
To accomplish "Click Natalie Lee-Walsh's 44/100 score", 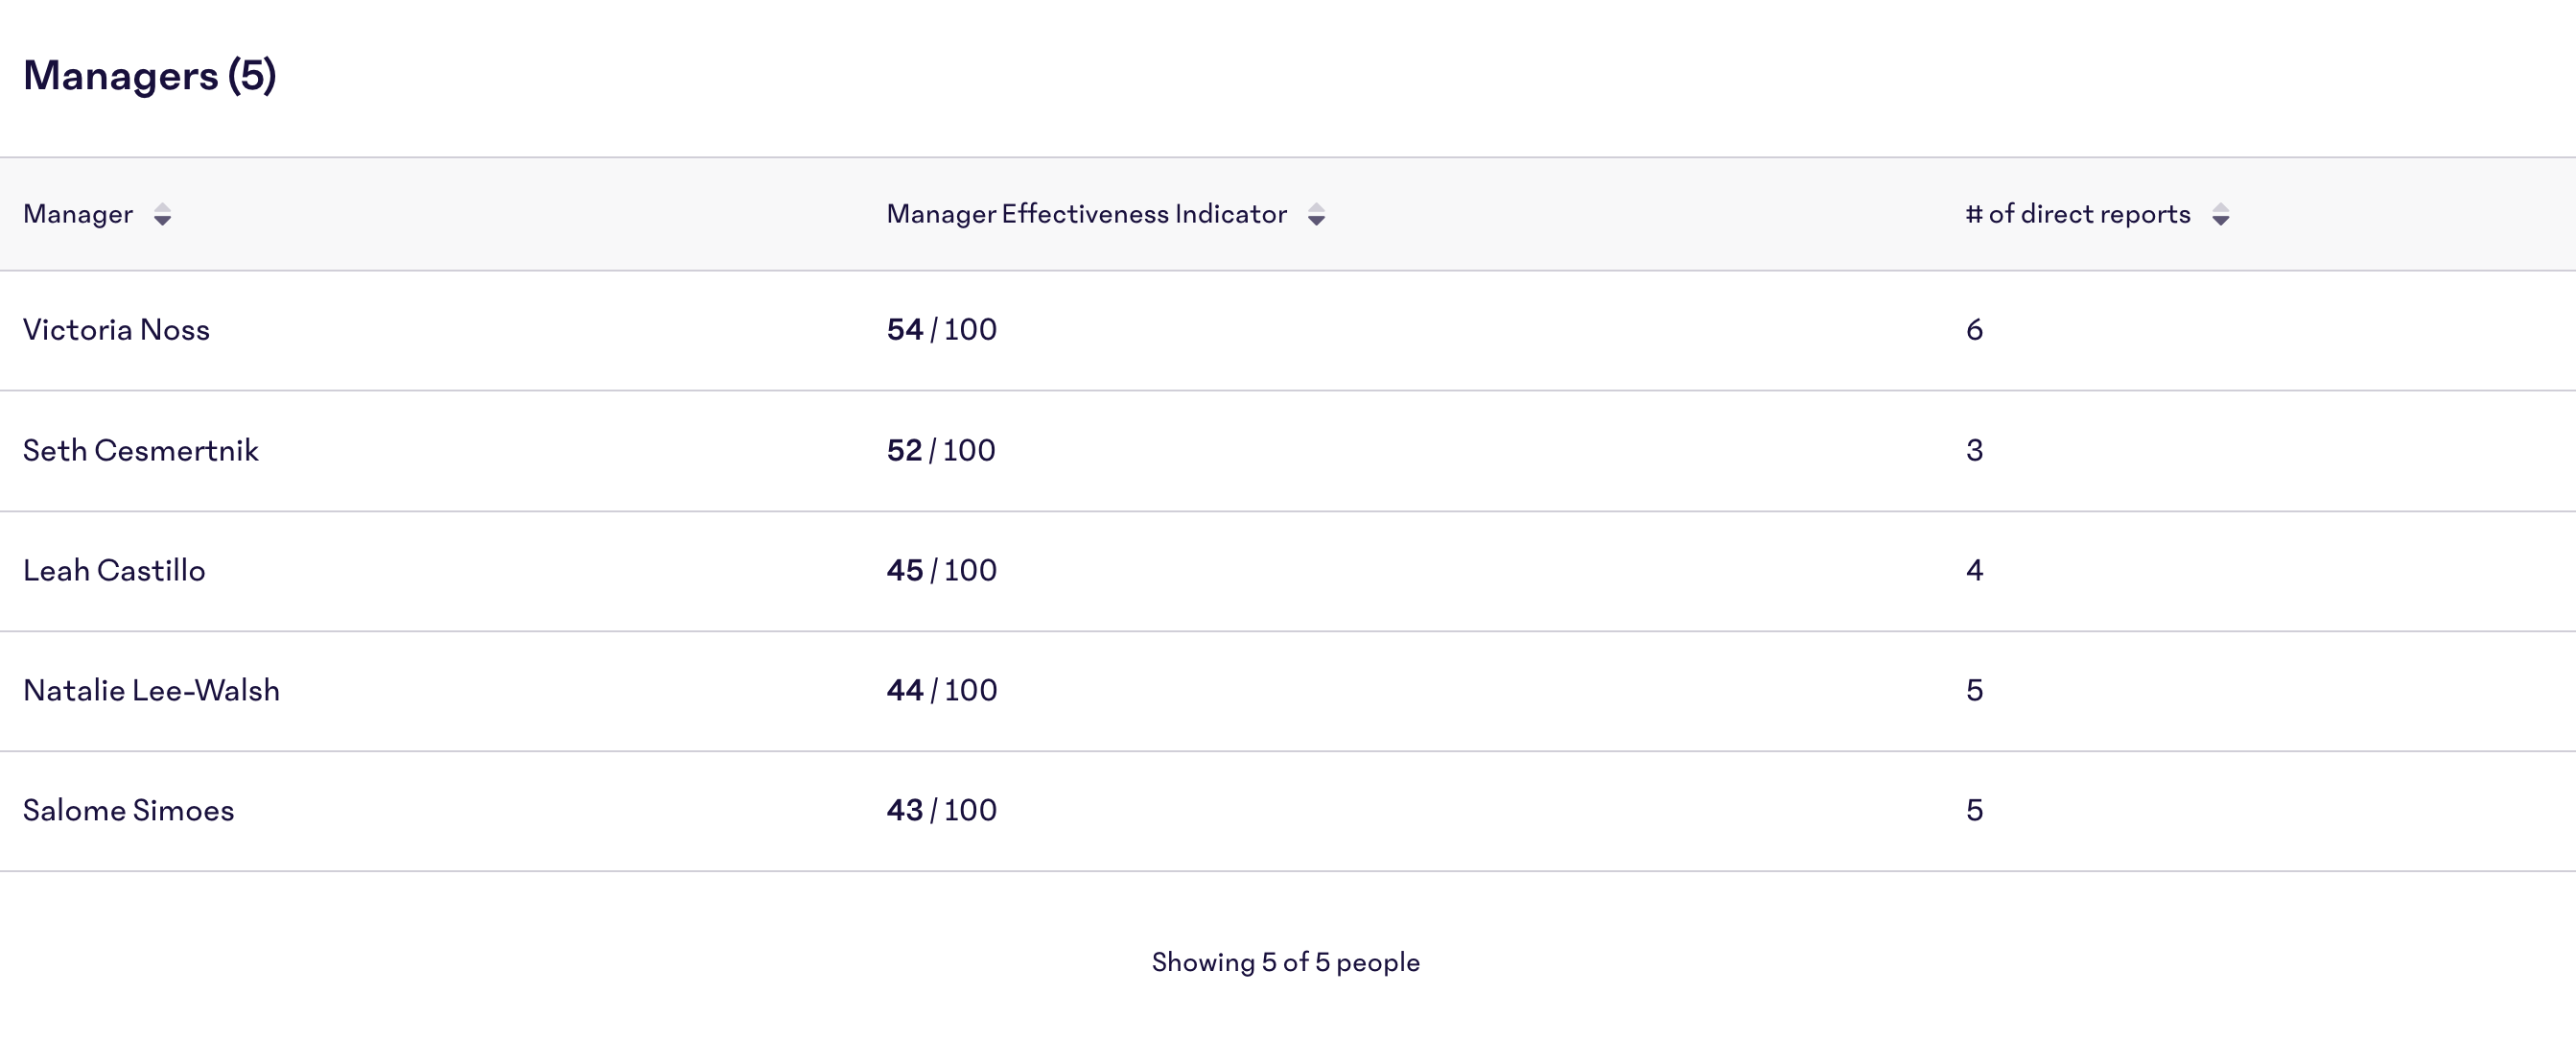I will [941, 689].
